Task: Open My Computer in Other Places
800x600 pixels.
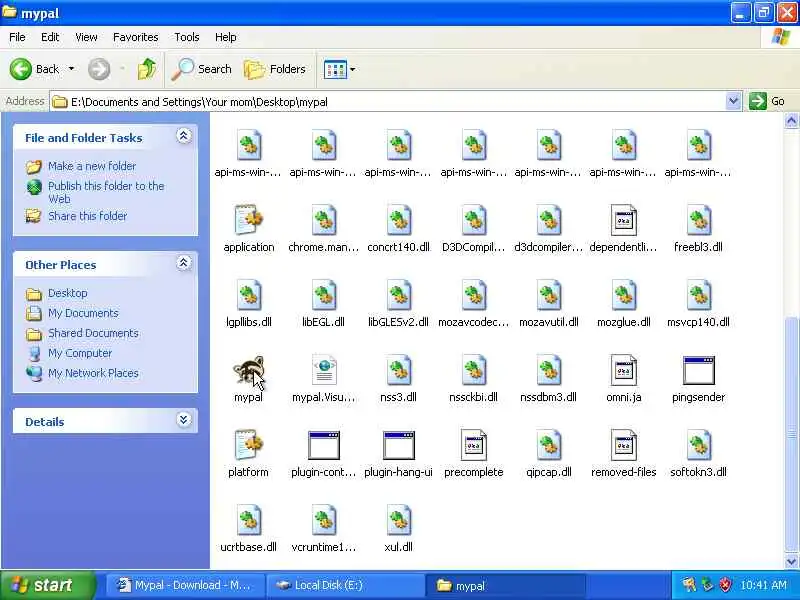Action: click(x=80, y=353)
